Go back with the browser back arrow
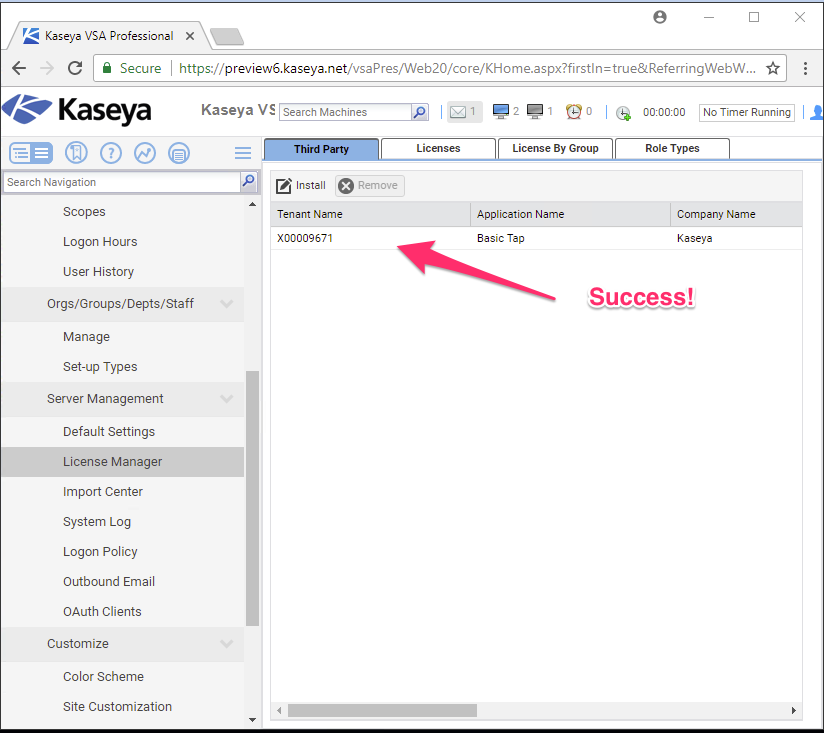 tap(19, 68)
